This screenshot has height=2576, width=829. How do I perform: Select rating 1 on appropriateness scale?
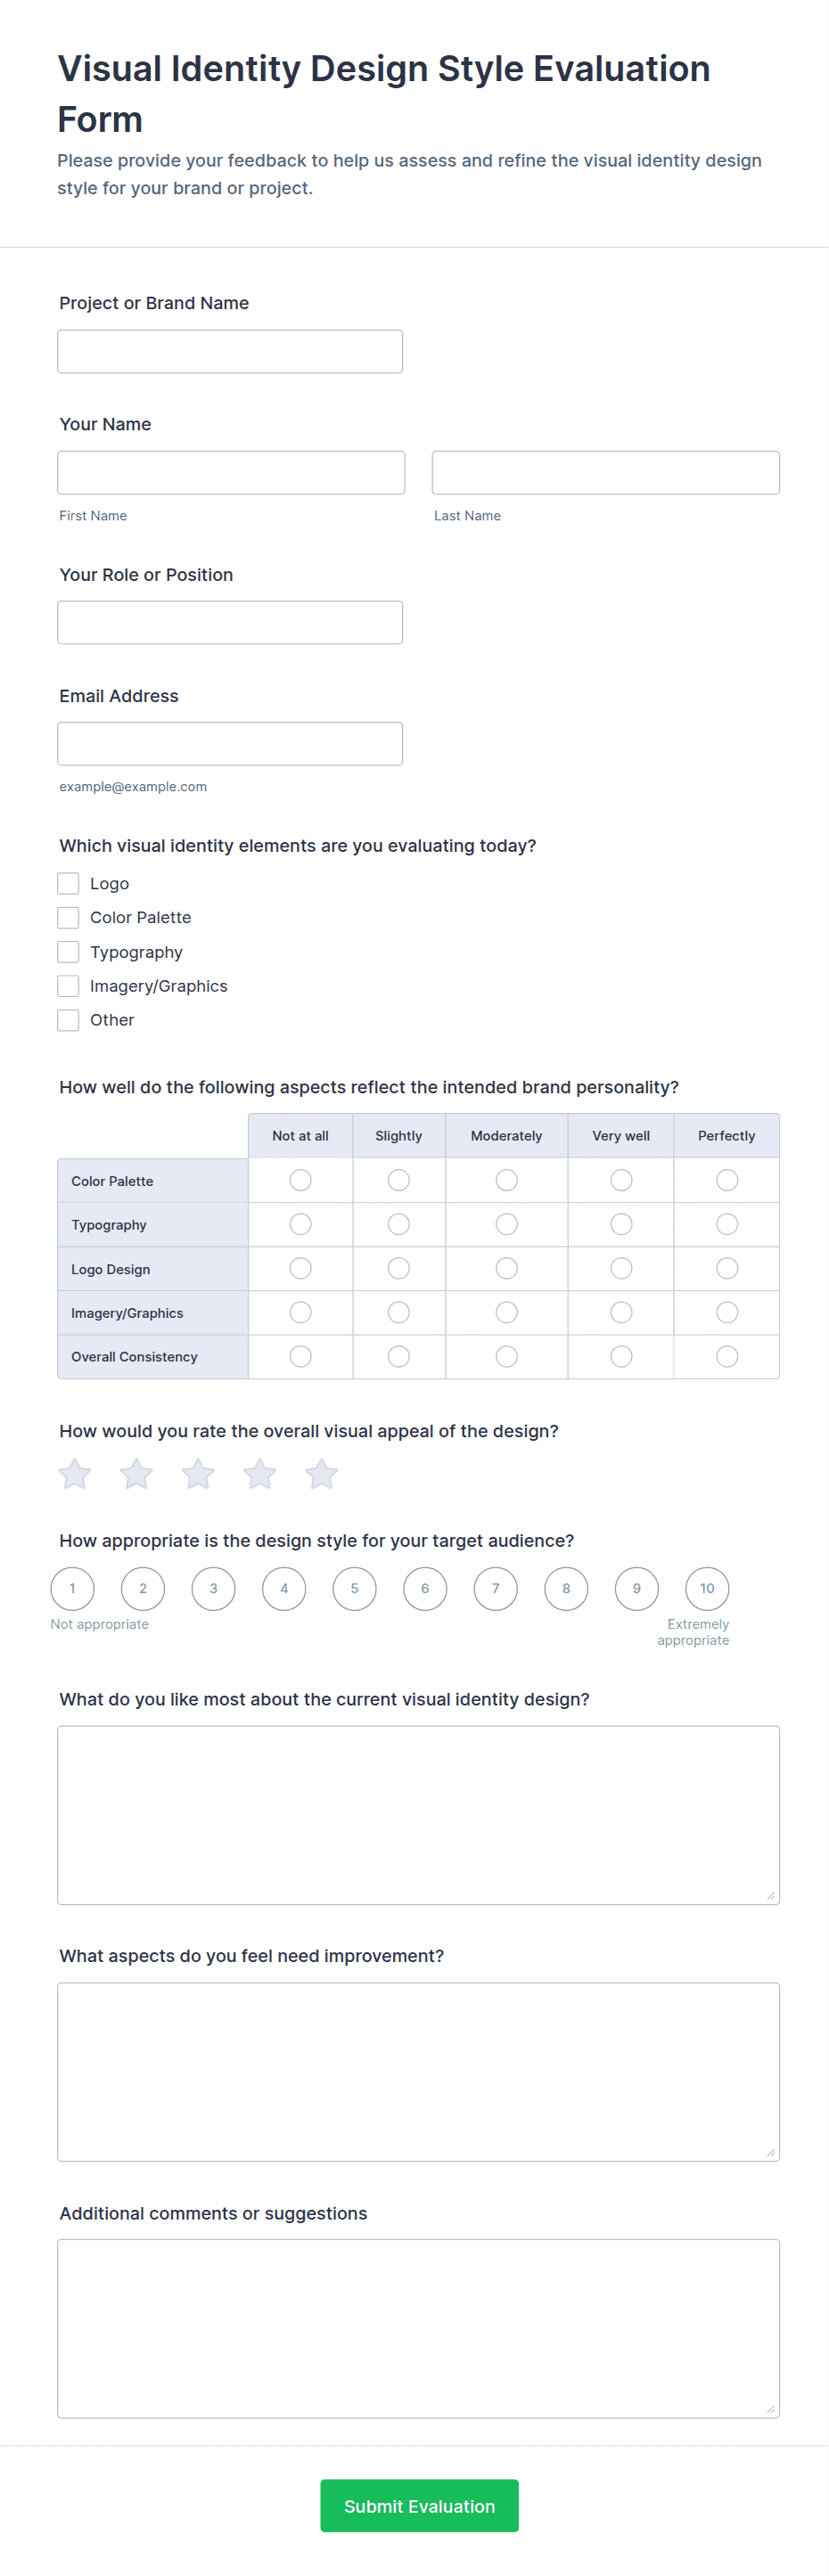pos(72,1589)
